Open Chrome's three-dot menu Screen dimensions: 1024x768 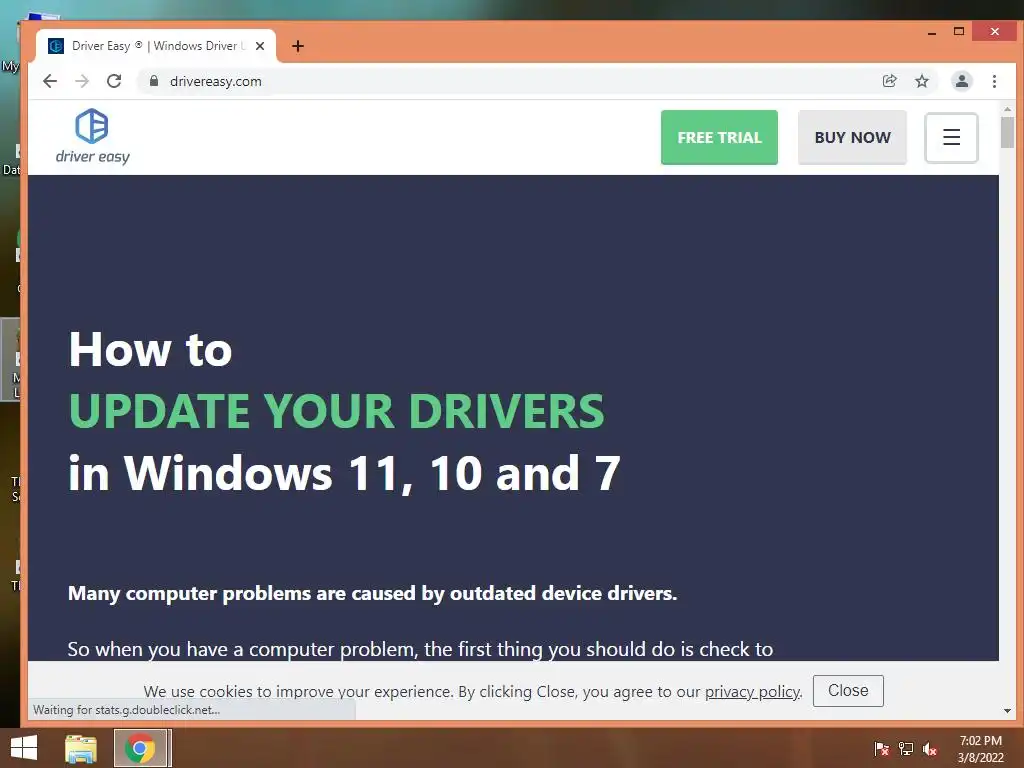(x=994, y=81)
